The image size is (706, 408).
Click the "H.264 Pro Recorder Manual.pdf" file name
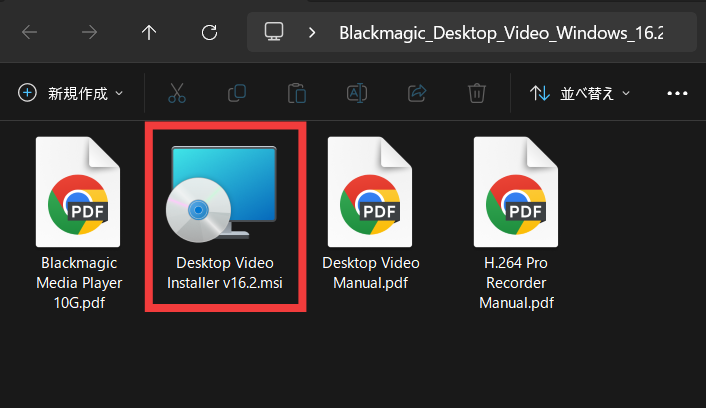tap(516, 283)
